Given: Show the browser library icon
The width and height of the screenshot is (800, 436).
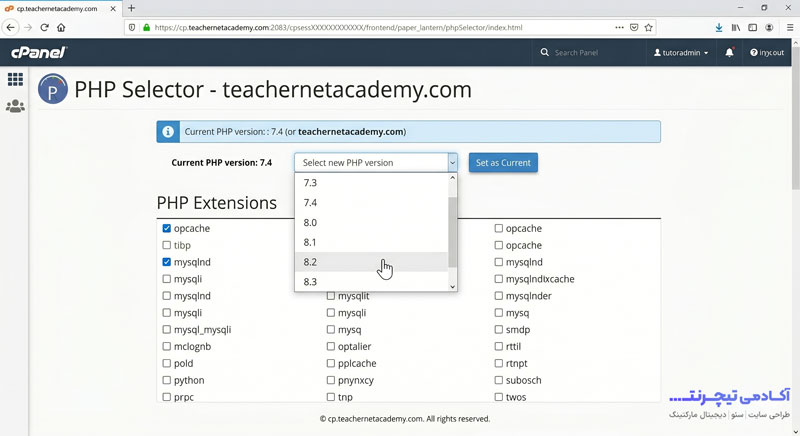Looking at the screenshot, I should click(736, 28).
